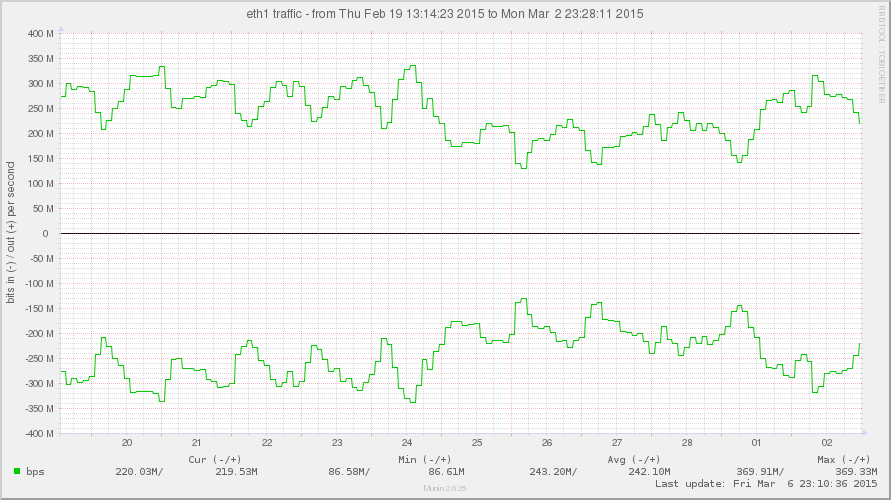Click the Avg (-/+) column header
The width and height of the screenshot is (891, 500).
point(634,459)
